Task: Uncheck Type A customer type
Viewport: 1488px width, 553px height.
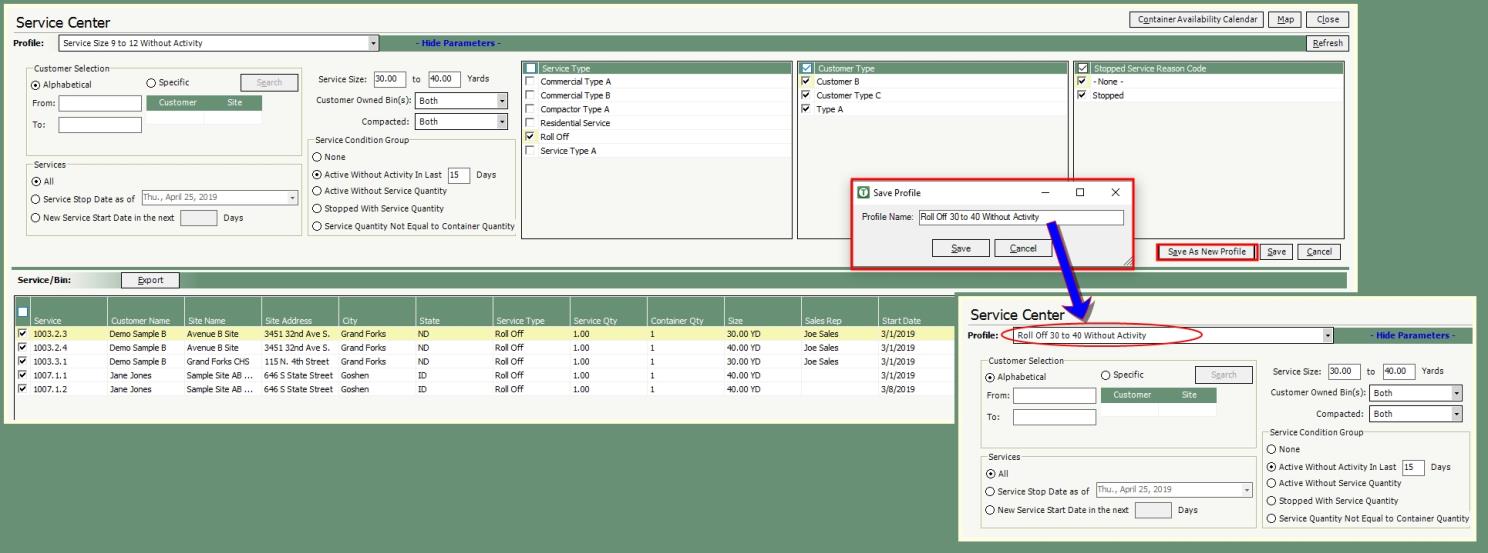Action: click(x=806, y=109)
